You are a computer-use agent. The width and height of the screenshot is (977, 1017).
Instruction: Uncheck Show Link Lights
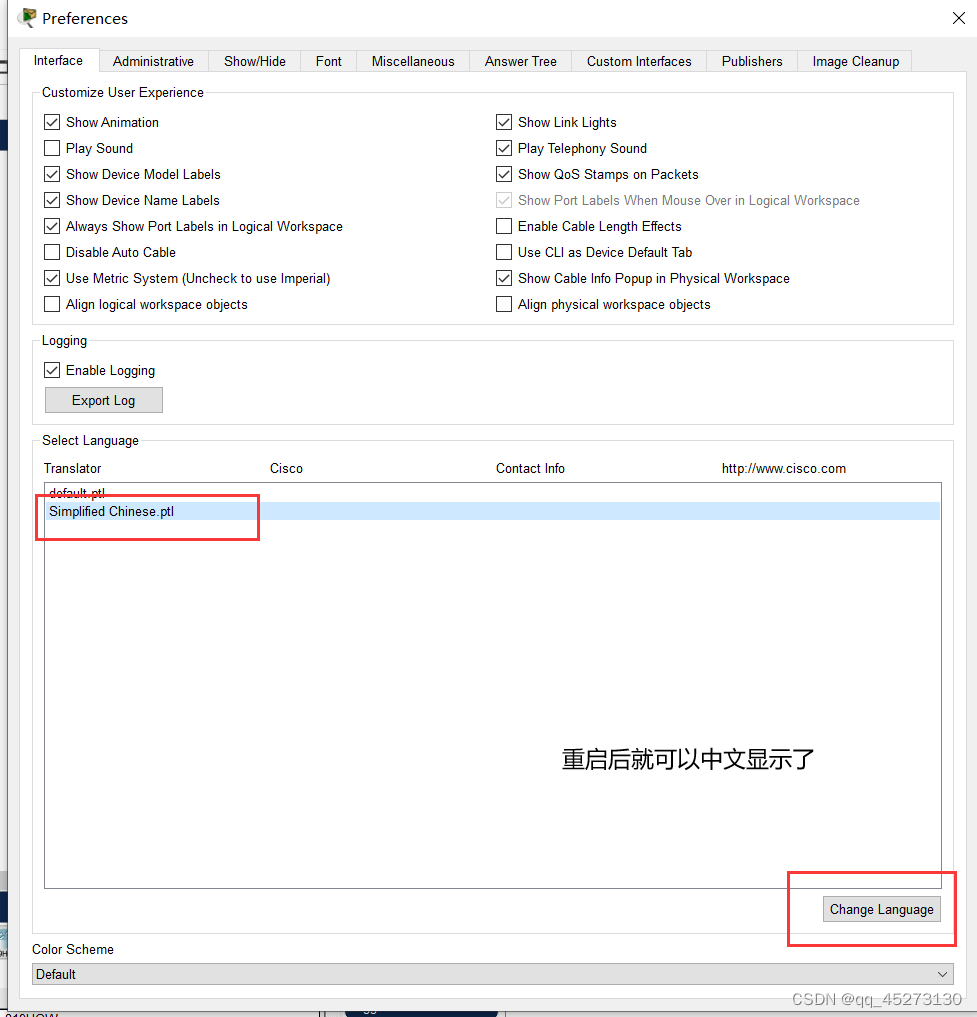point(503,122)
